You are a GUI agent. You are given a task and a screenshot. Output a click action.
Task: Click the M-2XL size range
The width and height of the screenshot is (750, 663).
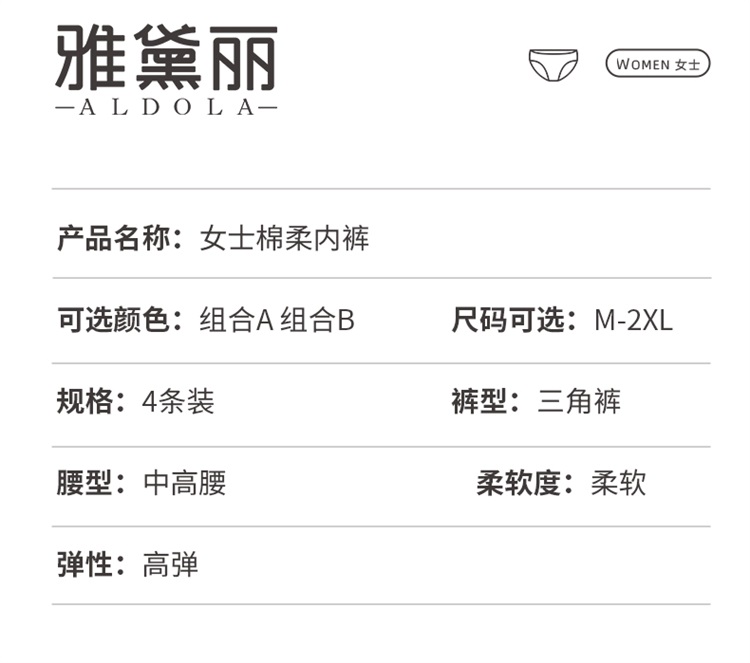633,321
